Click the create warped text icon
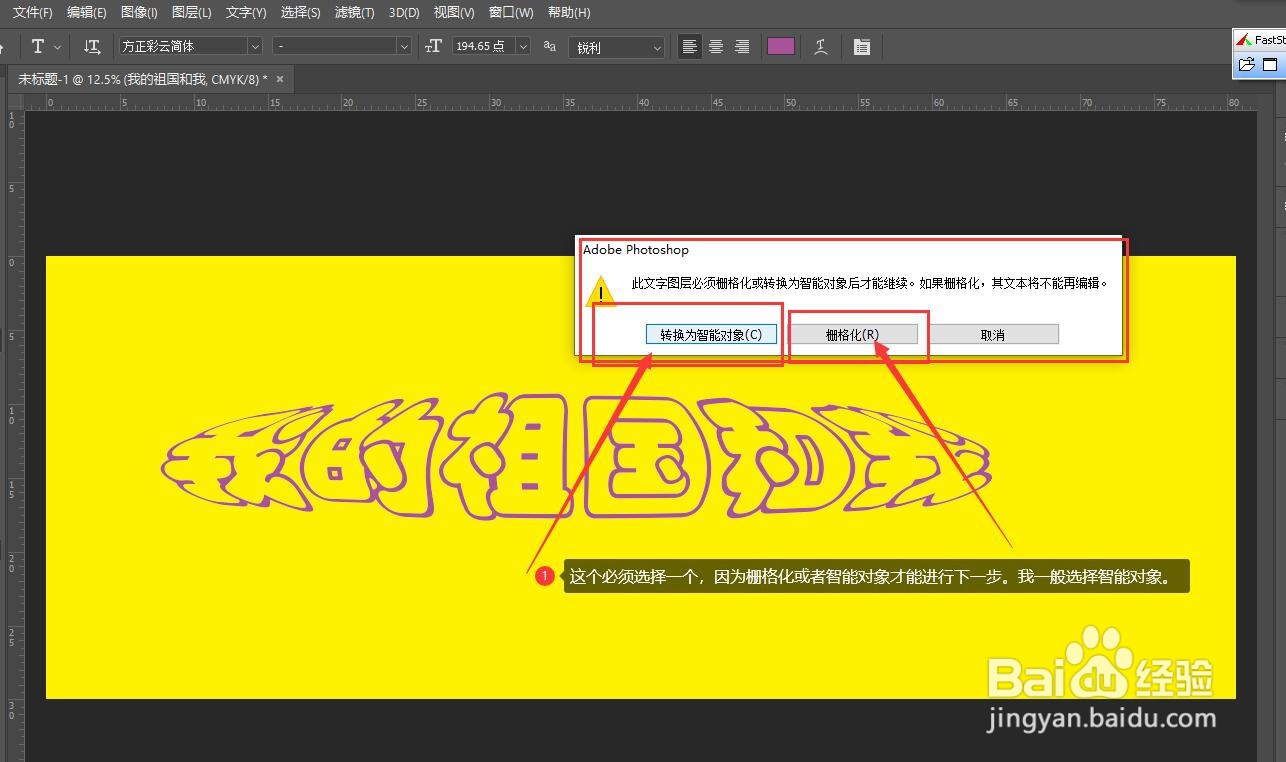 point(821,46)
